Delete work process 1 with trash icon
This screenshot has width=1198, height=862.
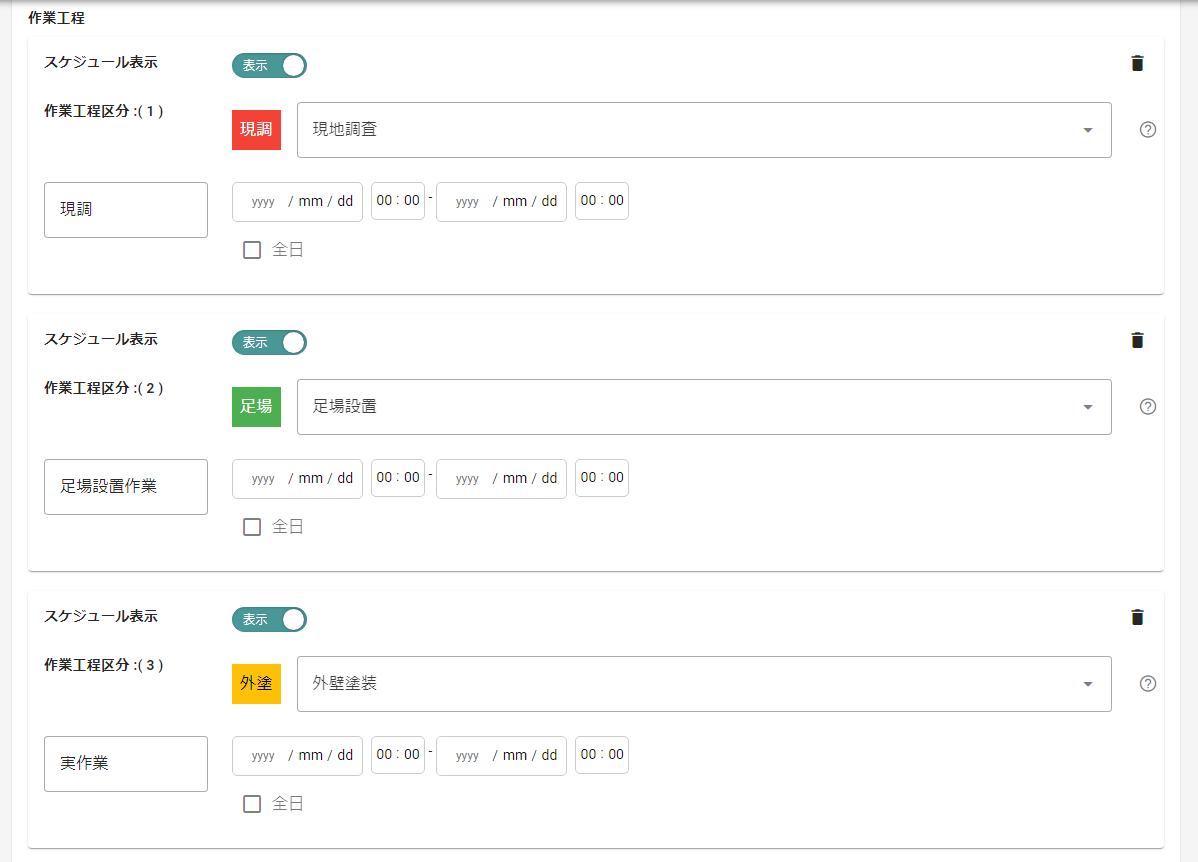pyautogui.click(x=1137, y=63)
